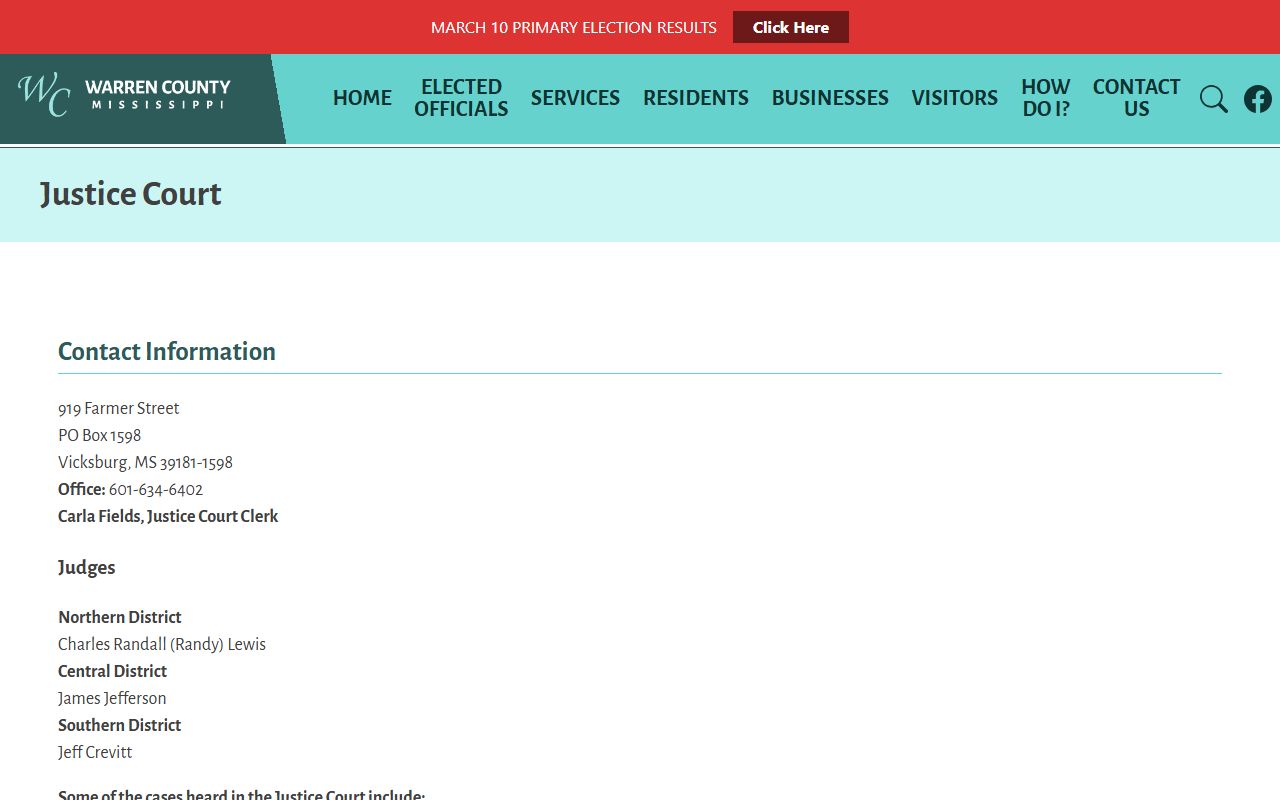Open the HOW DO I? menu

pyautogui.click(x=1046, y=98)
